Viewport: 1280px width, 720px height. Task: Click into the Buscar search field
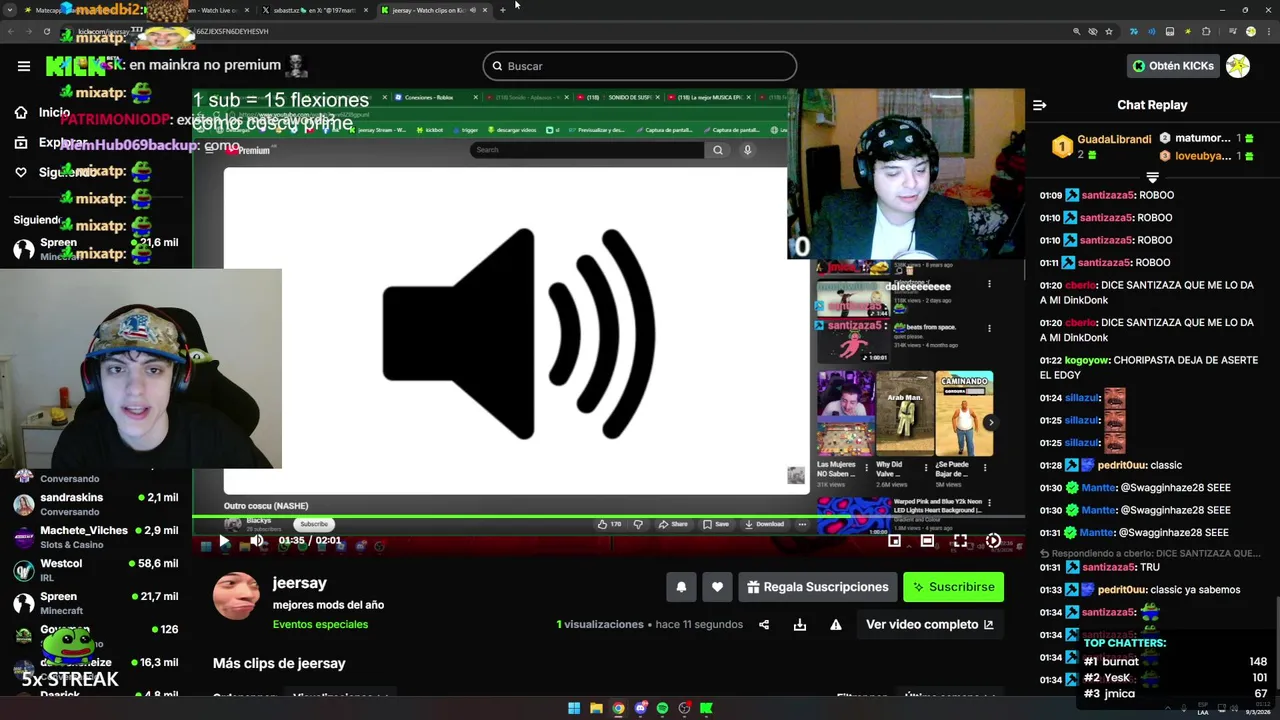pyautogui.click(x=640, y=66)
